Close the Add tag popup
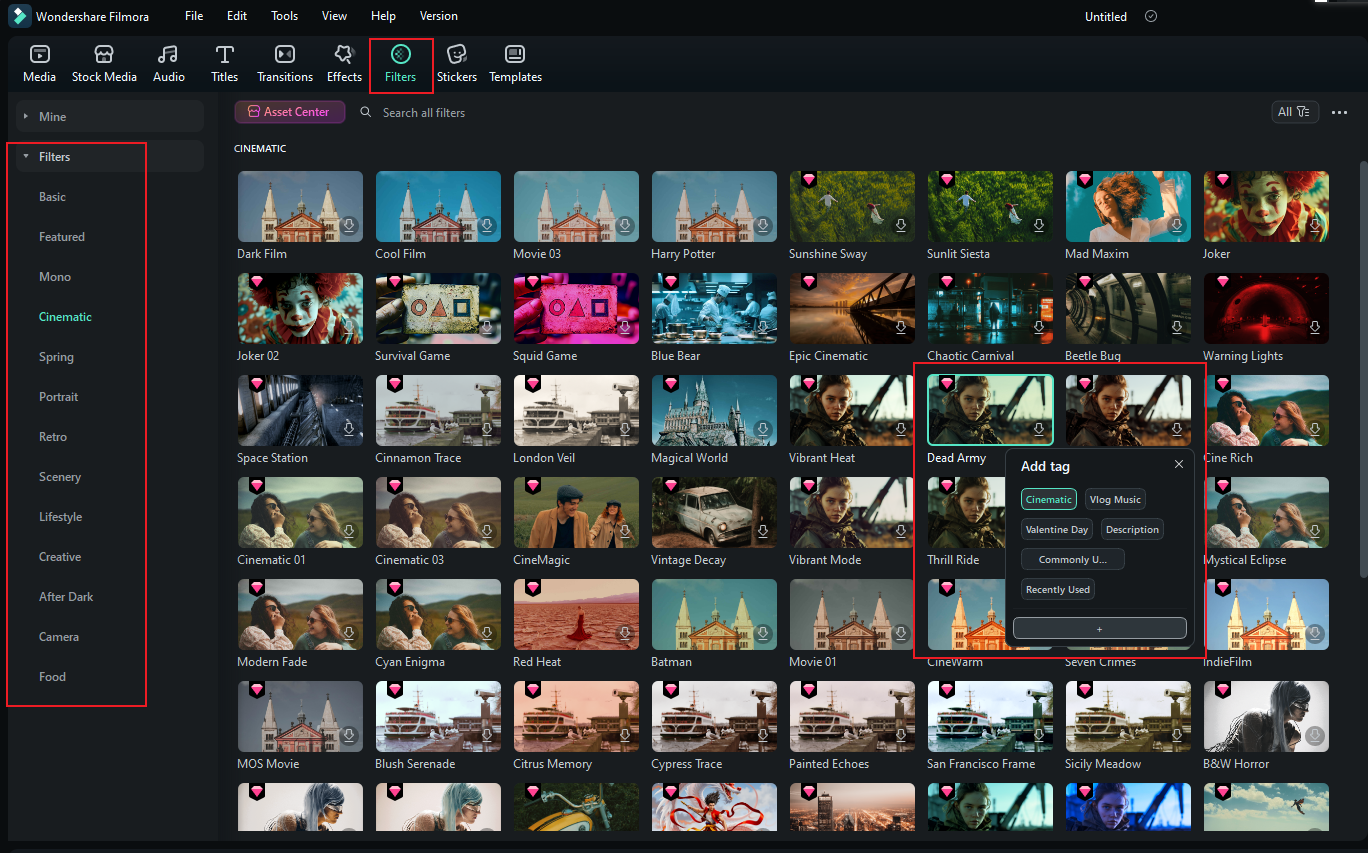The width and height of the screenshot is (1368, 853). coord(1179,464)
